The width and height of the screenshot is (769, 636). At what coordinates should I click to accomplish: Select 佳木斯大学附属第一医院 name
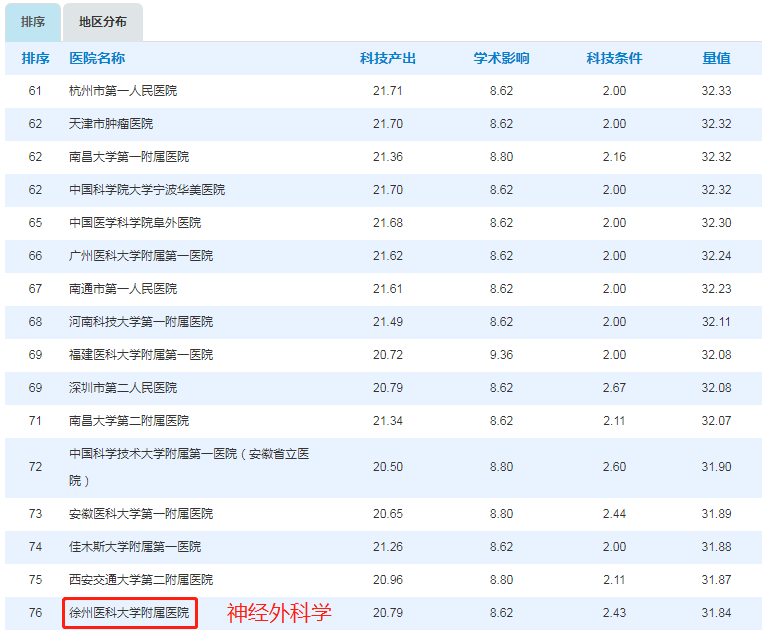pyautogui.click(x=135, y=547)
